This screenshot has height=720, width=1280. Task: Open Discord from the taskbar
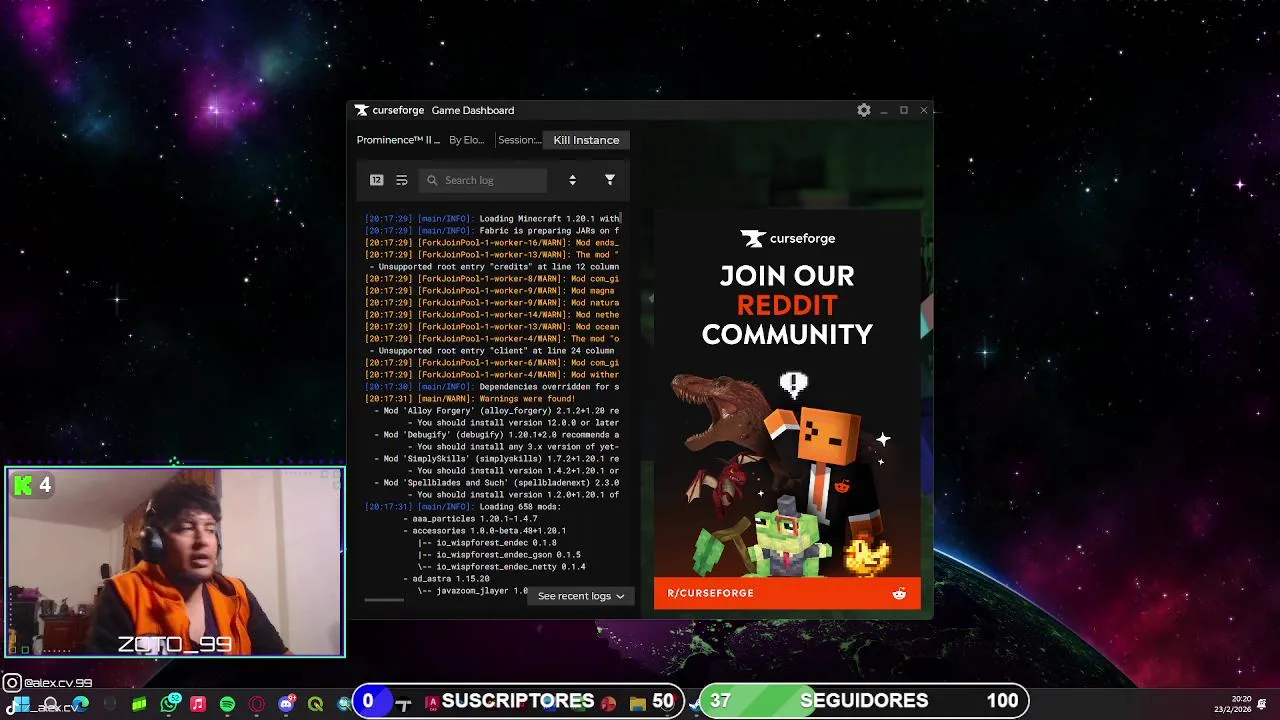286,704
